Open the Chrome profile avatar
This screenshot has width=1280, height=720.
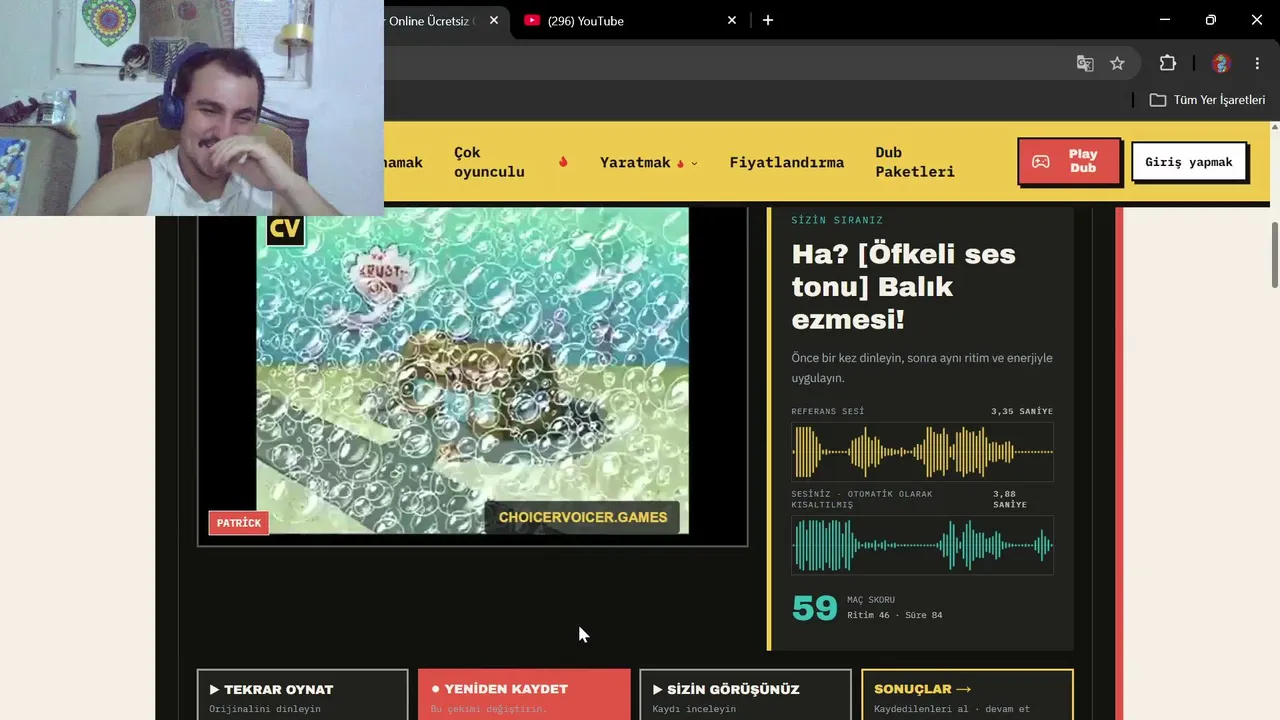(x=1221, y=63)
